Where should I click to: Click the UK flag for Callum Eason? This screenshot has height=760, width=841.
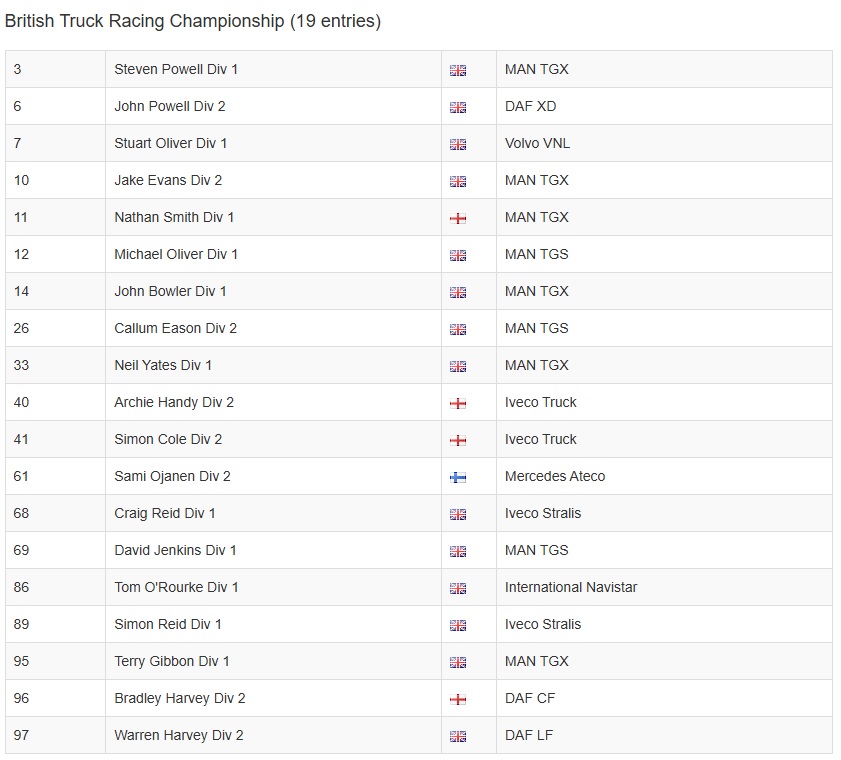458,329
